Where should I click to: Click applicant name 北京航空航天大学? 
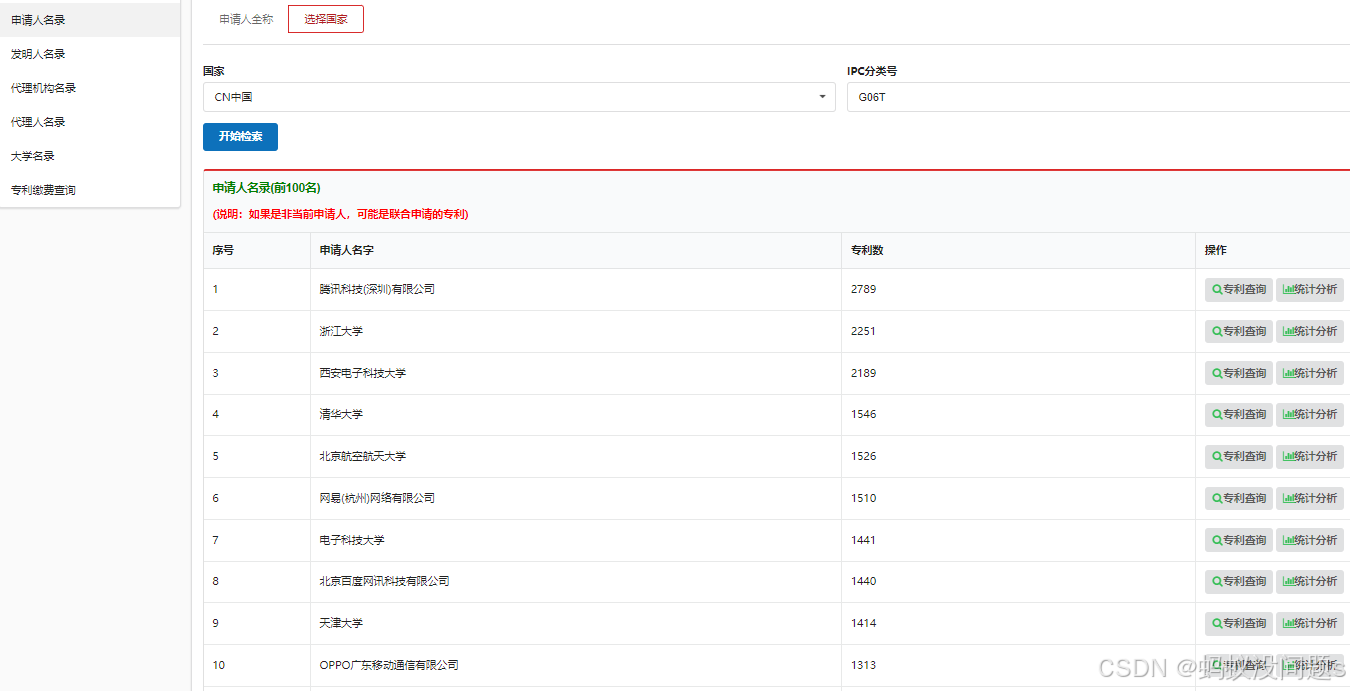(x=363, y=456)
